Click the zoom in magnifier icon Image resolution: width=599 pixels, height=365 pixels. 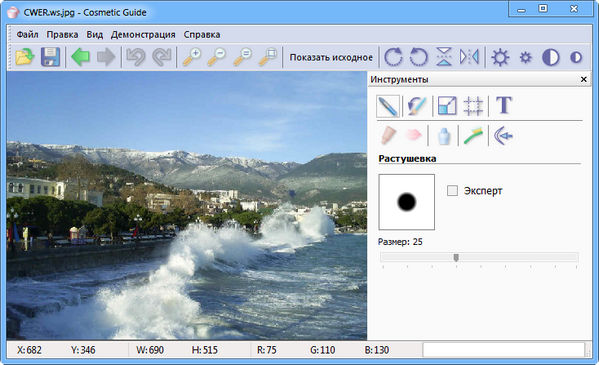tap(191, 57)
